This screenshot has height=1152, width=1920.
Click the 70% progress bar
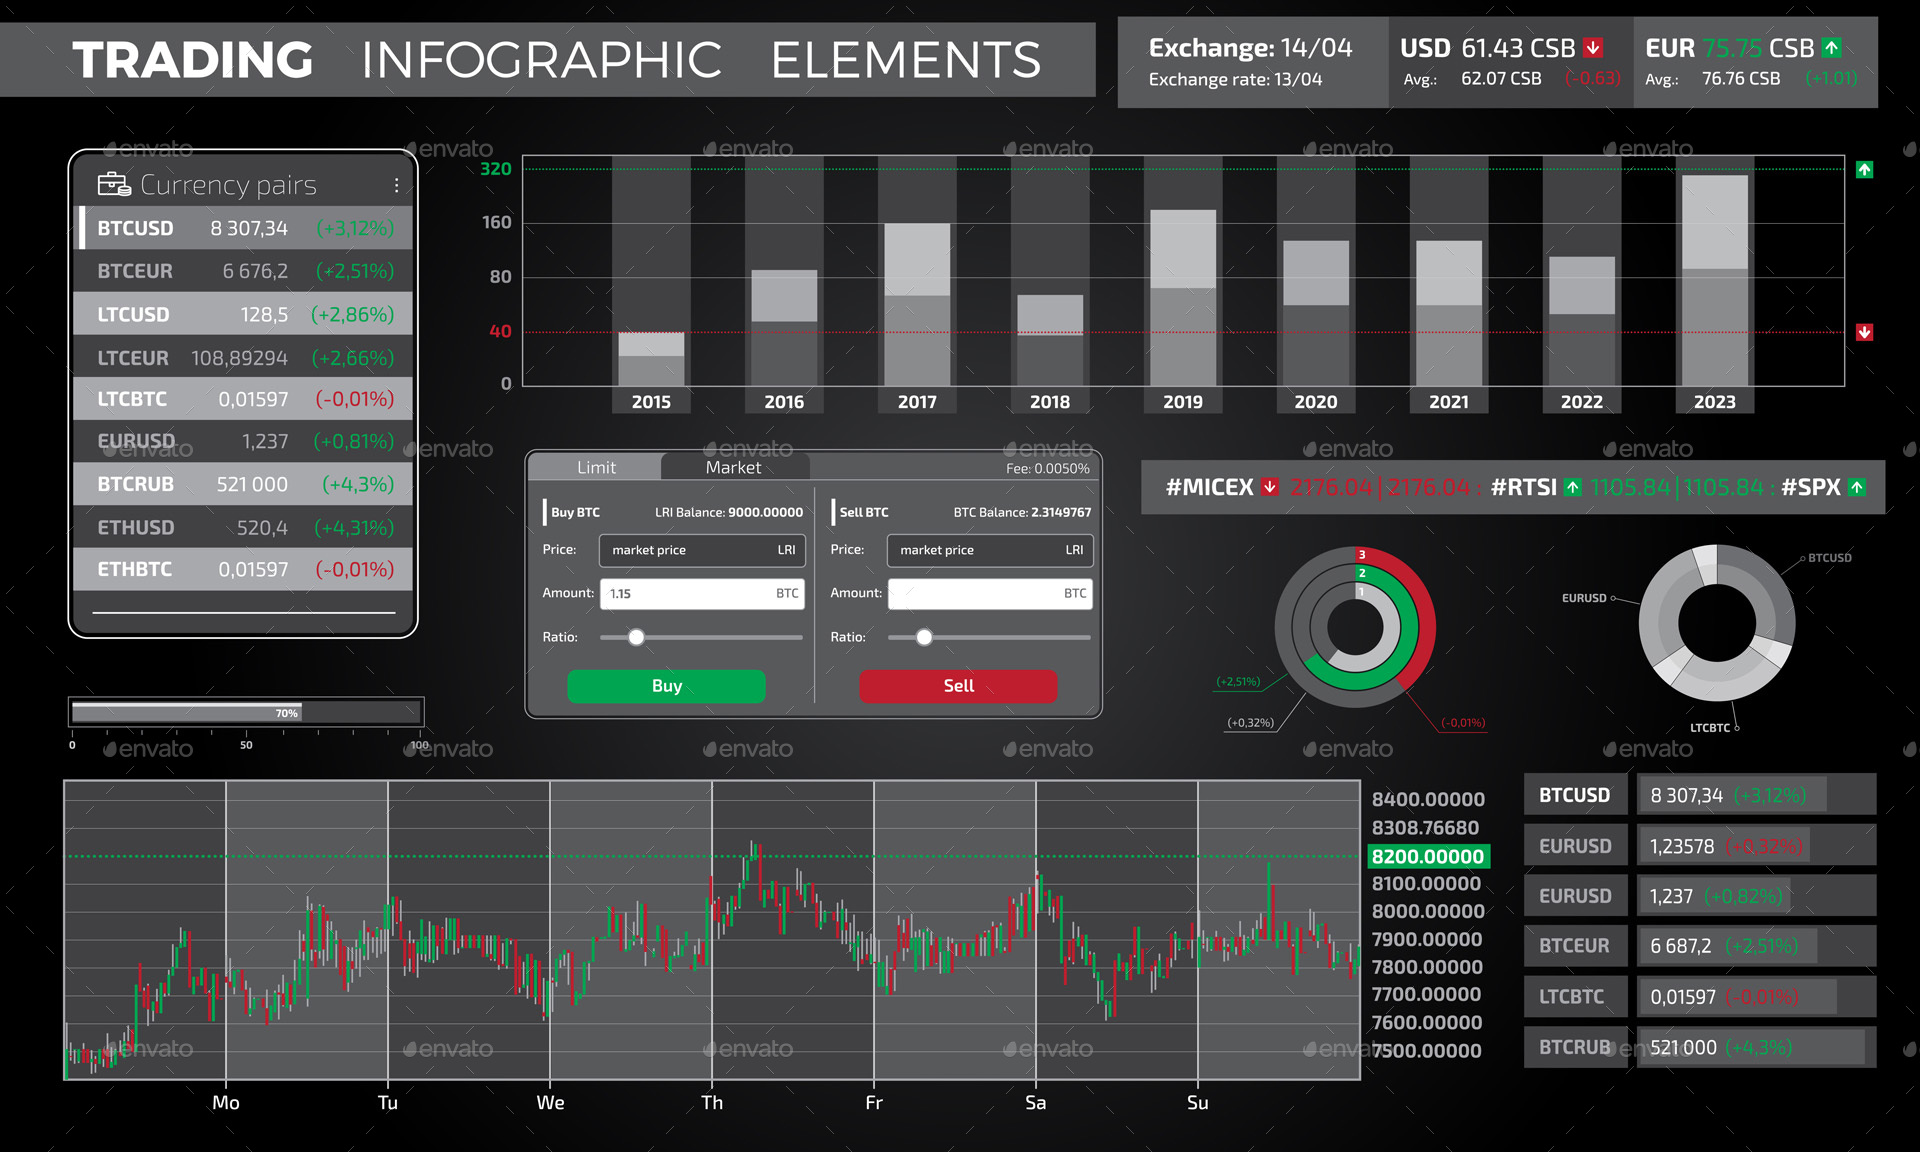click(245, 712)
